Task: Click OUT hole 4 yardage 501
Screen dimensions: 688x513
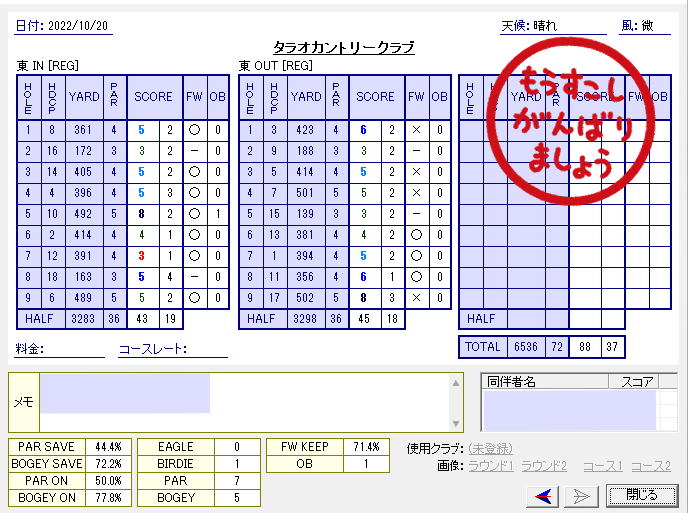Action: (x=305, y=193)
